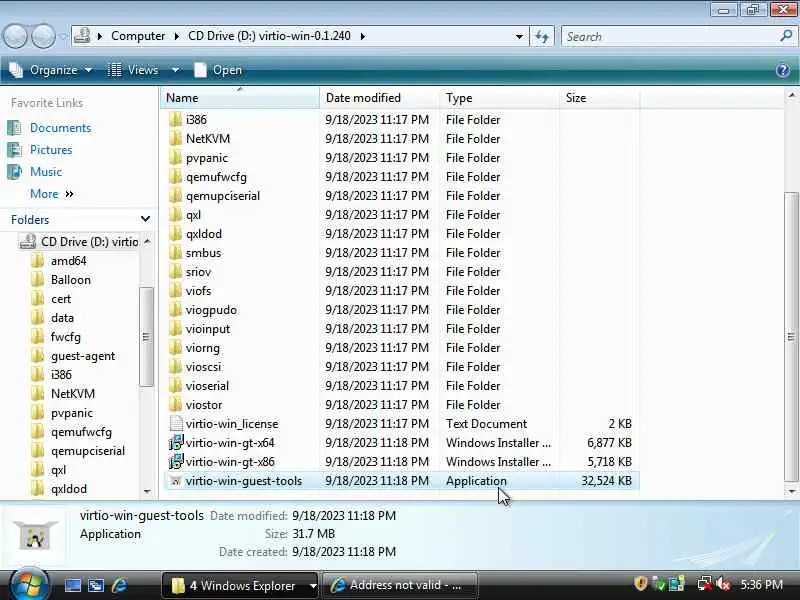Select the virtio-win-guest-tools application icon
The width and height of the screenshot is (800, 600).
click(176, 481)
